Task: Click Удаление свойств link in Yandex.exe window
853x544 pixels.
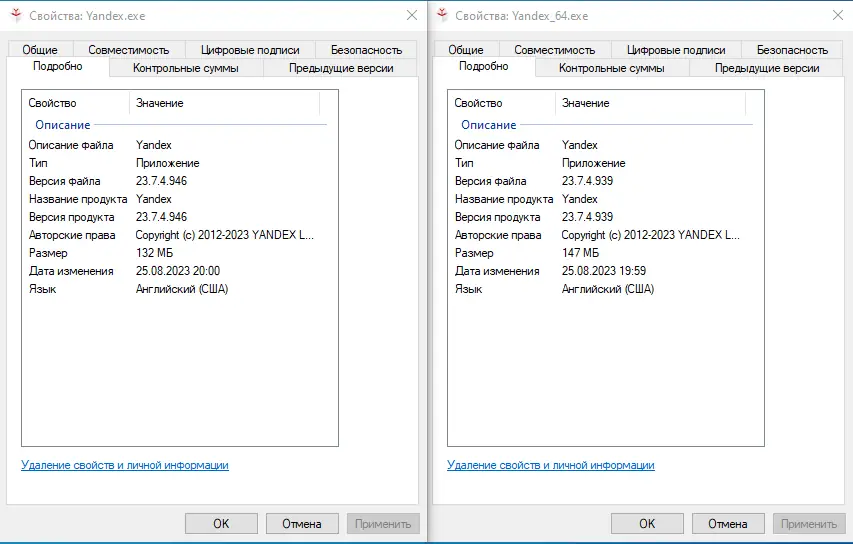Action: point(125,465)
